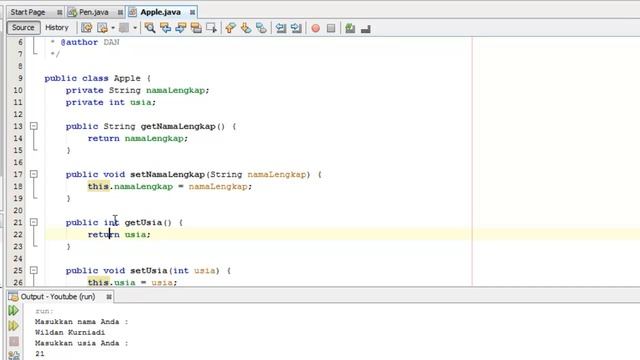
Task: Re-run with different parameters yellow arrows
Action: [13, 326]
